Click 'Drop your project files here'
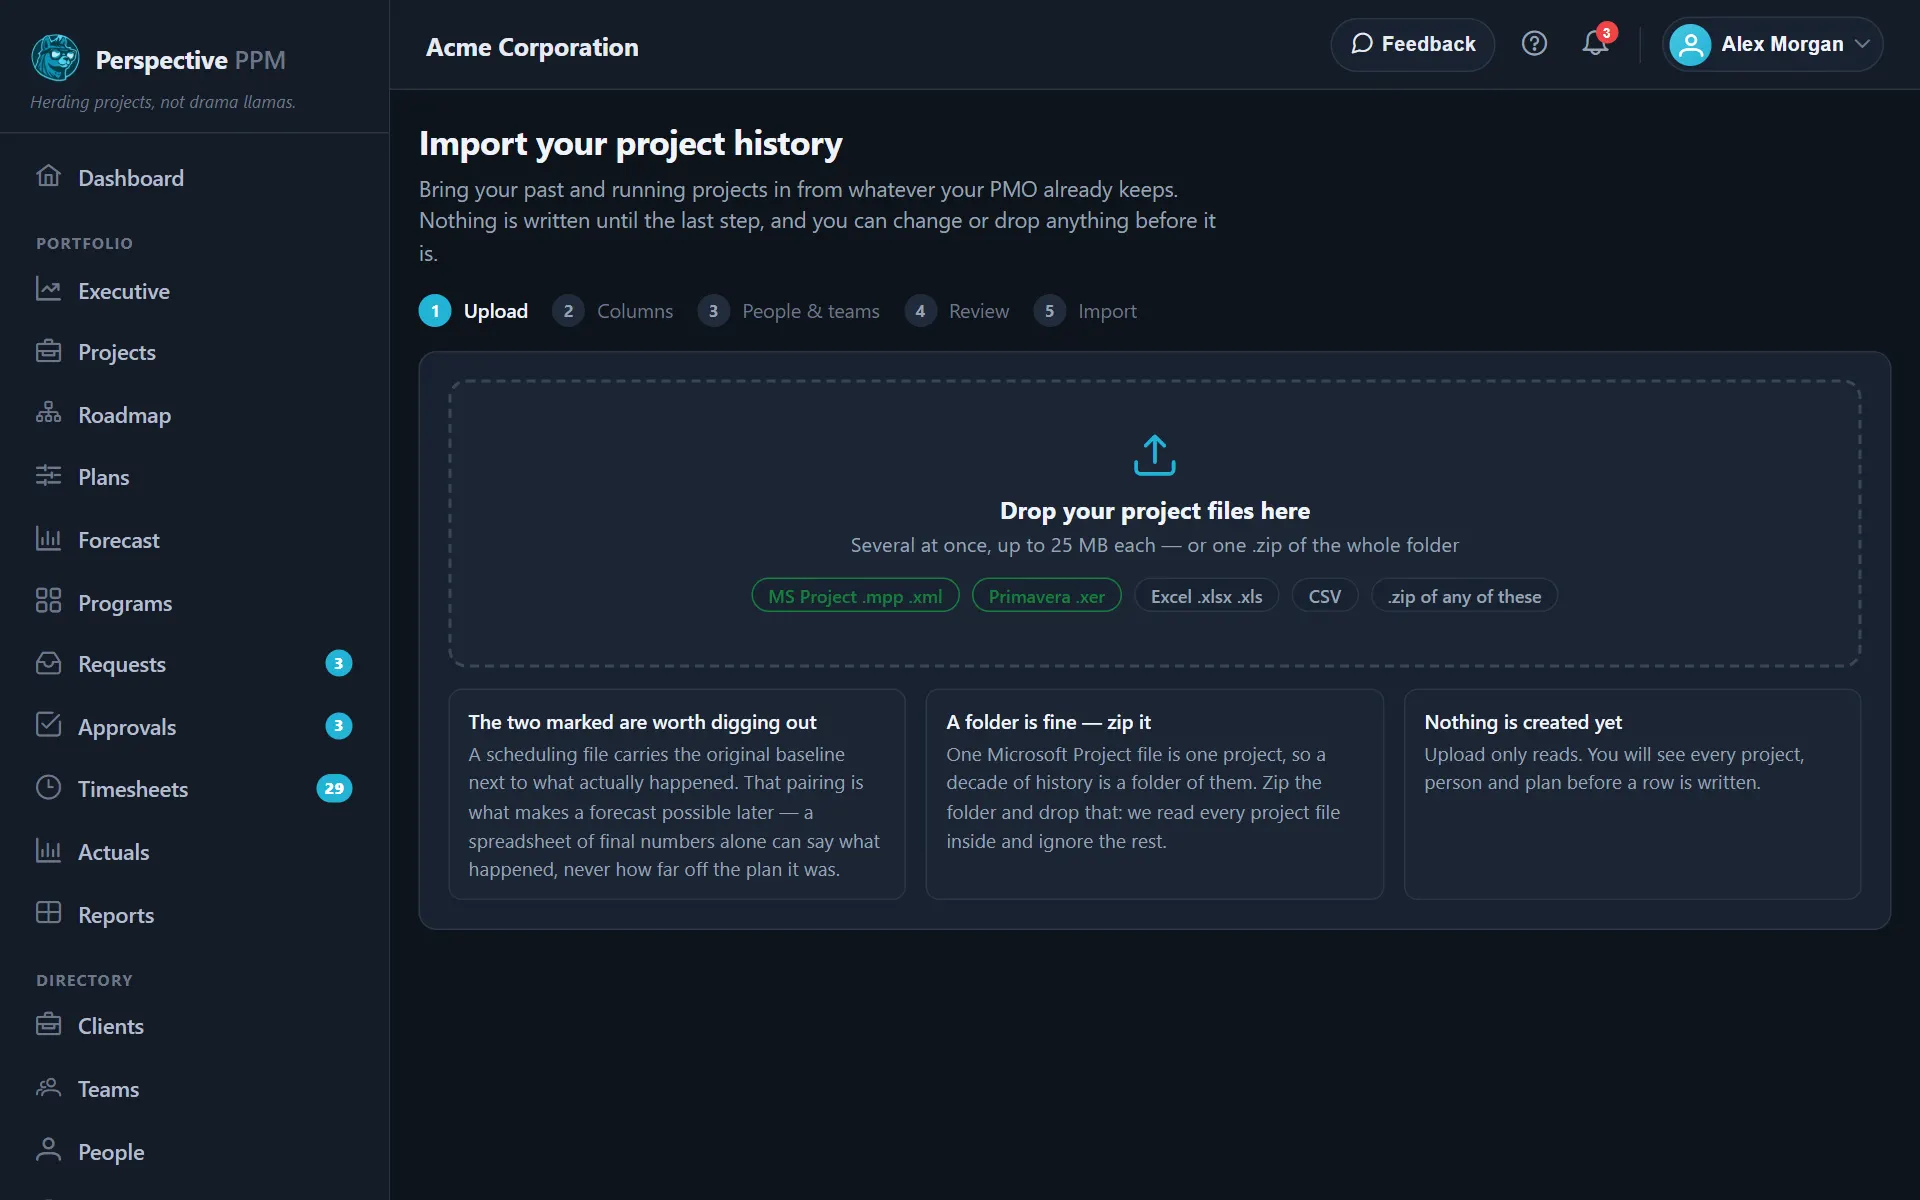The width and height of the screenshot is (1920, 1200). tap(1154, 511)
